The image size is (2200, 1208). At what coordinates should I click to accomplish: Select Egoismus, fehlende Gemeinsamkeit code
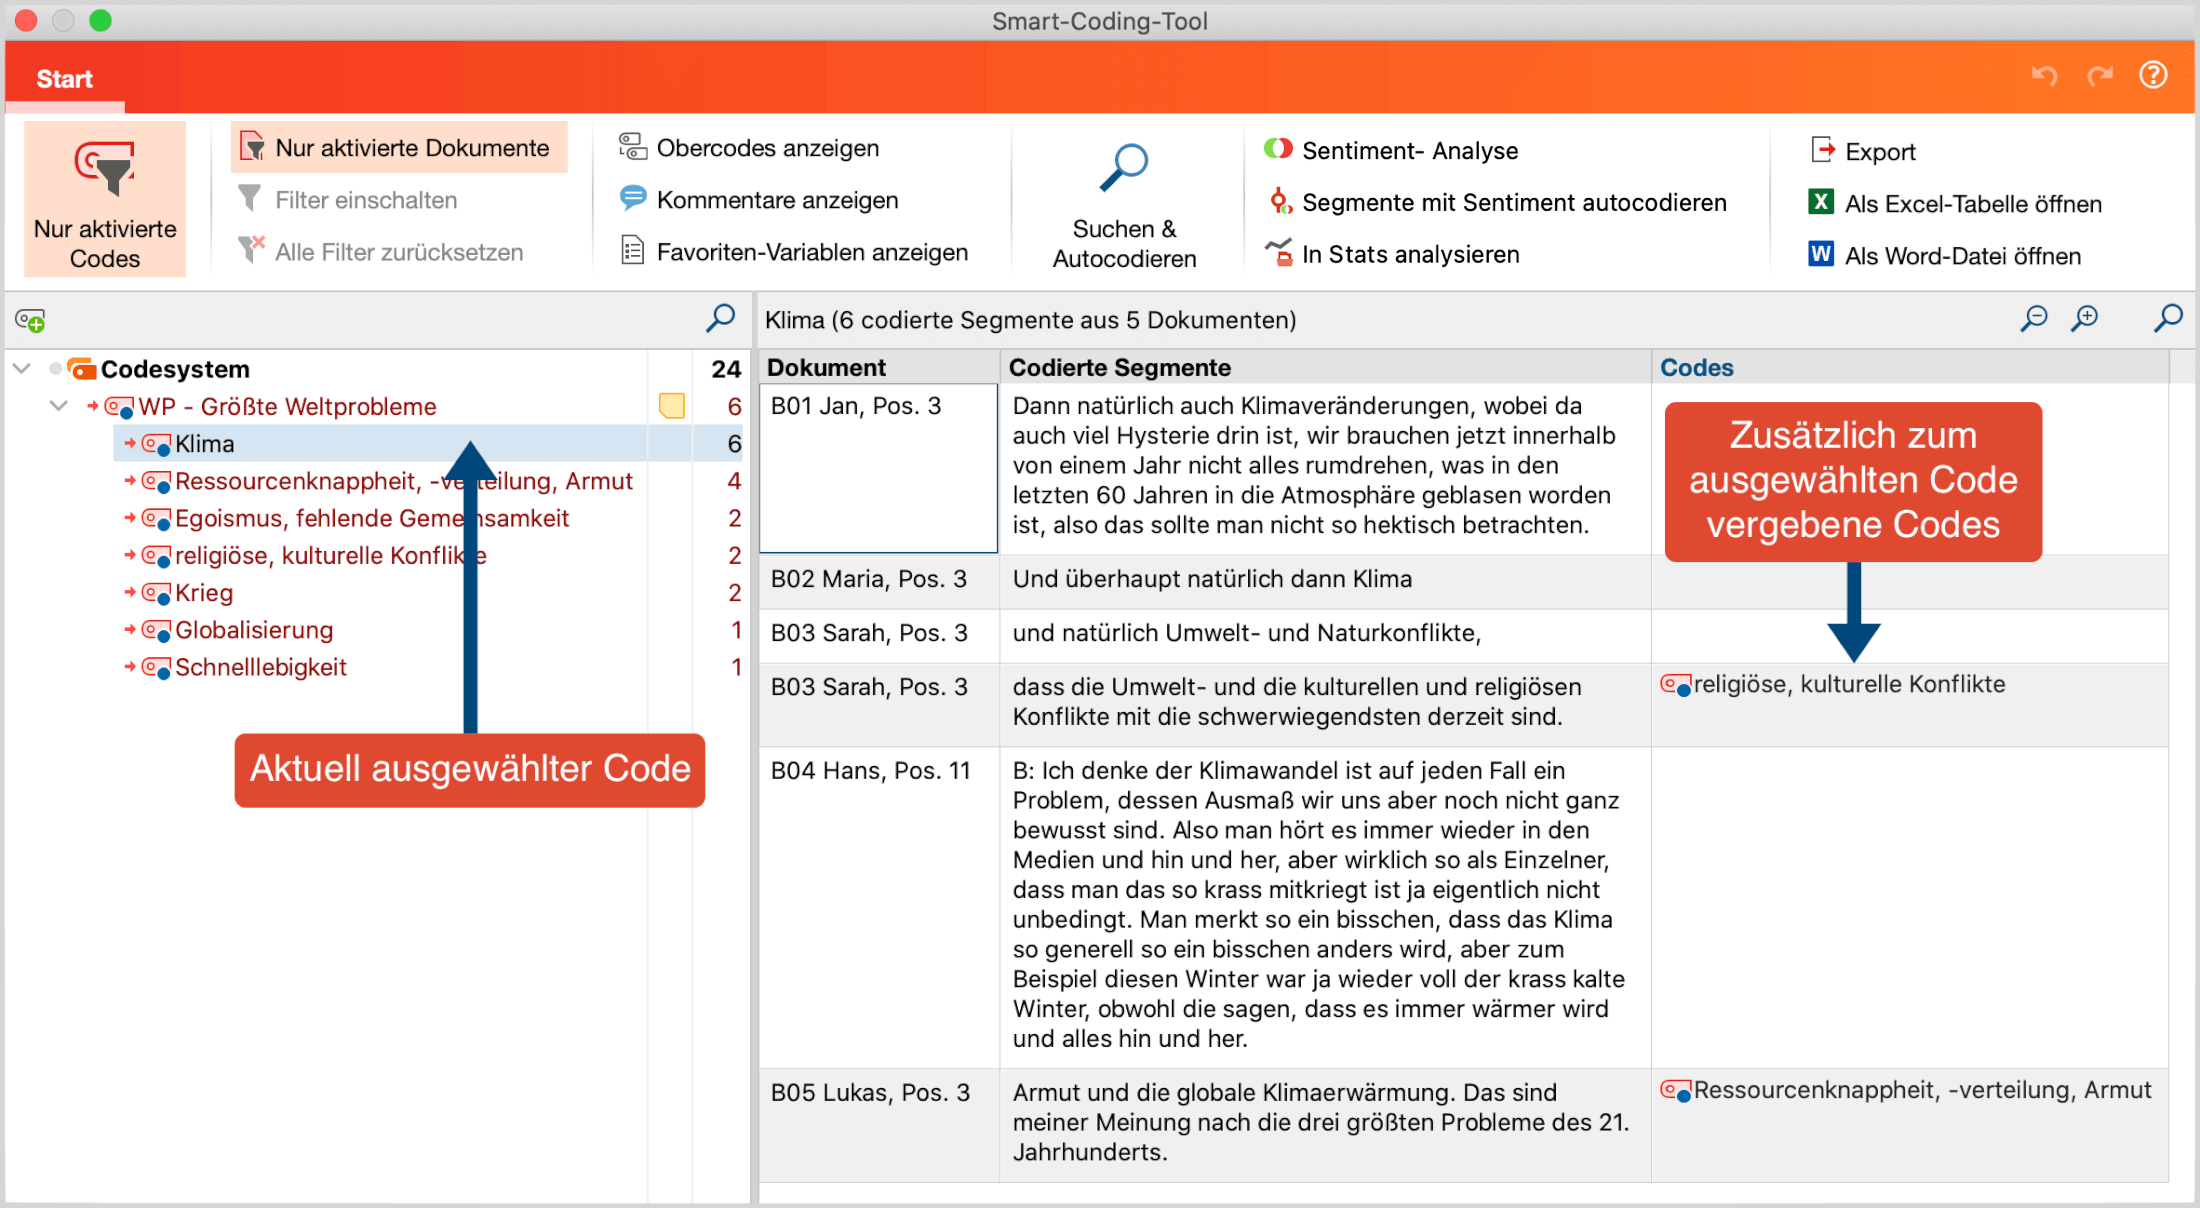372,518
